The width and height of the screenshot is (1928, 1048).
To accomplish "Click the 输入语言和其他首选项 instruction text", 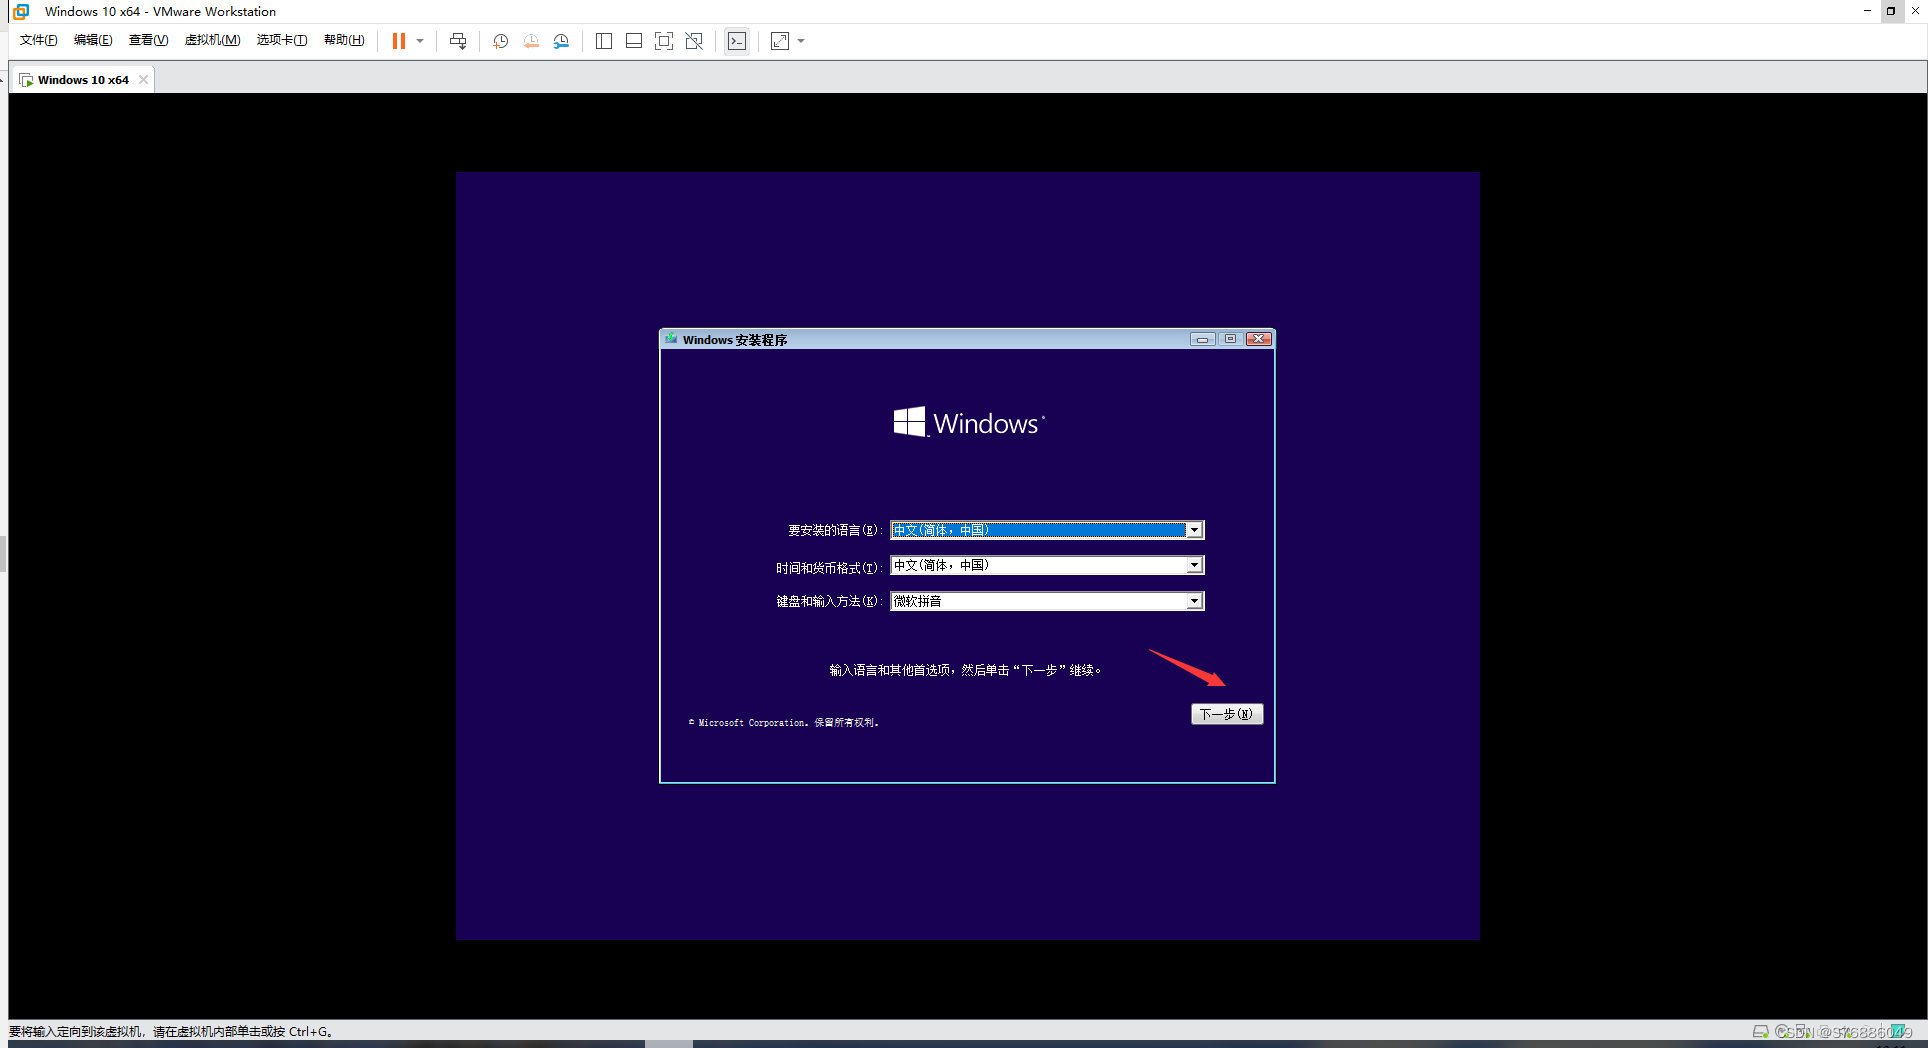I will click(x=965, y=670).
